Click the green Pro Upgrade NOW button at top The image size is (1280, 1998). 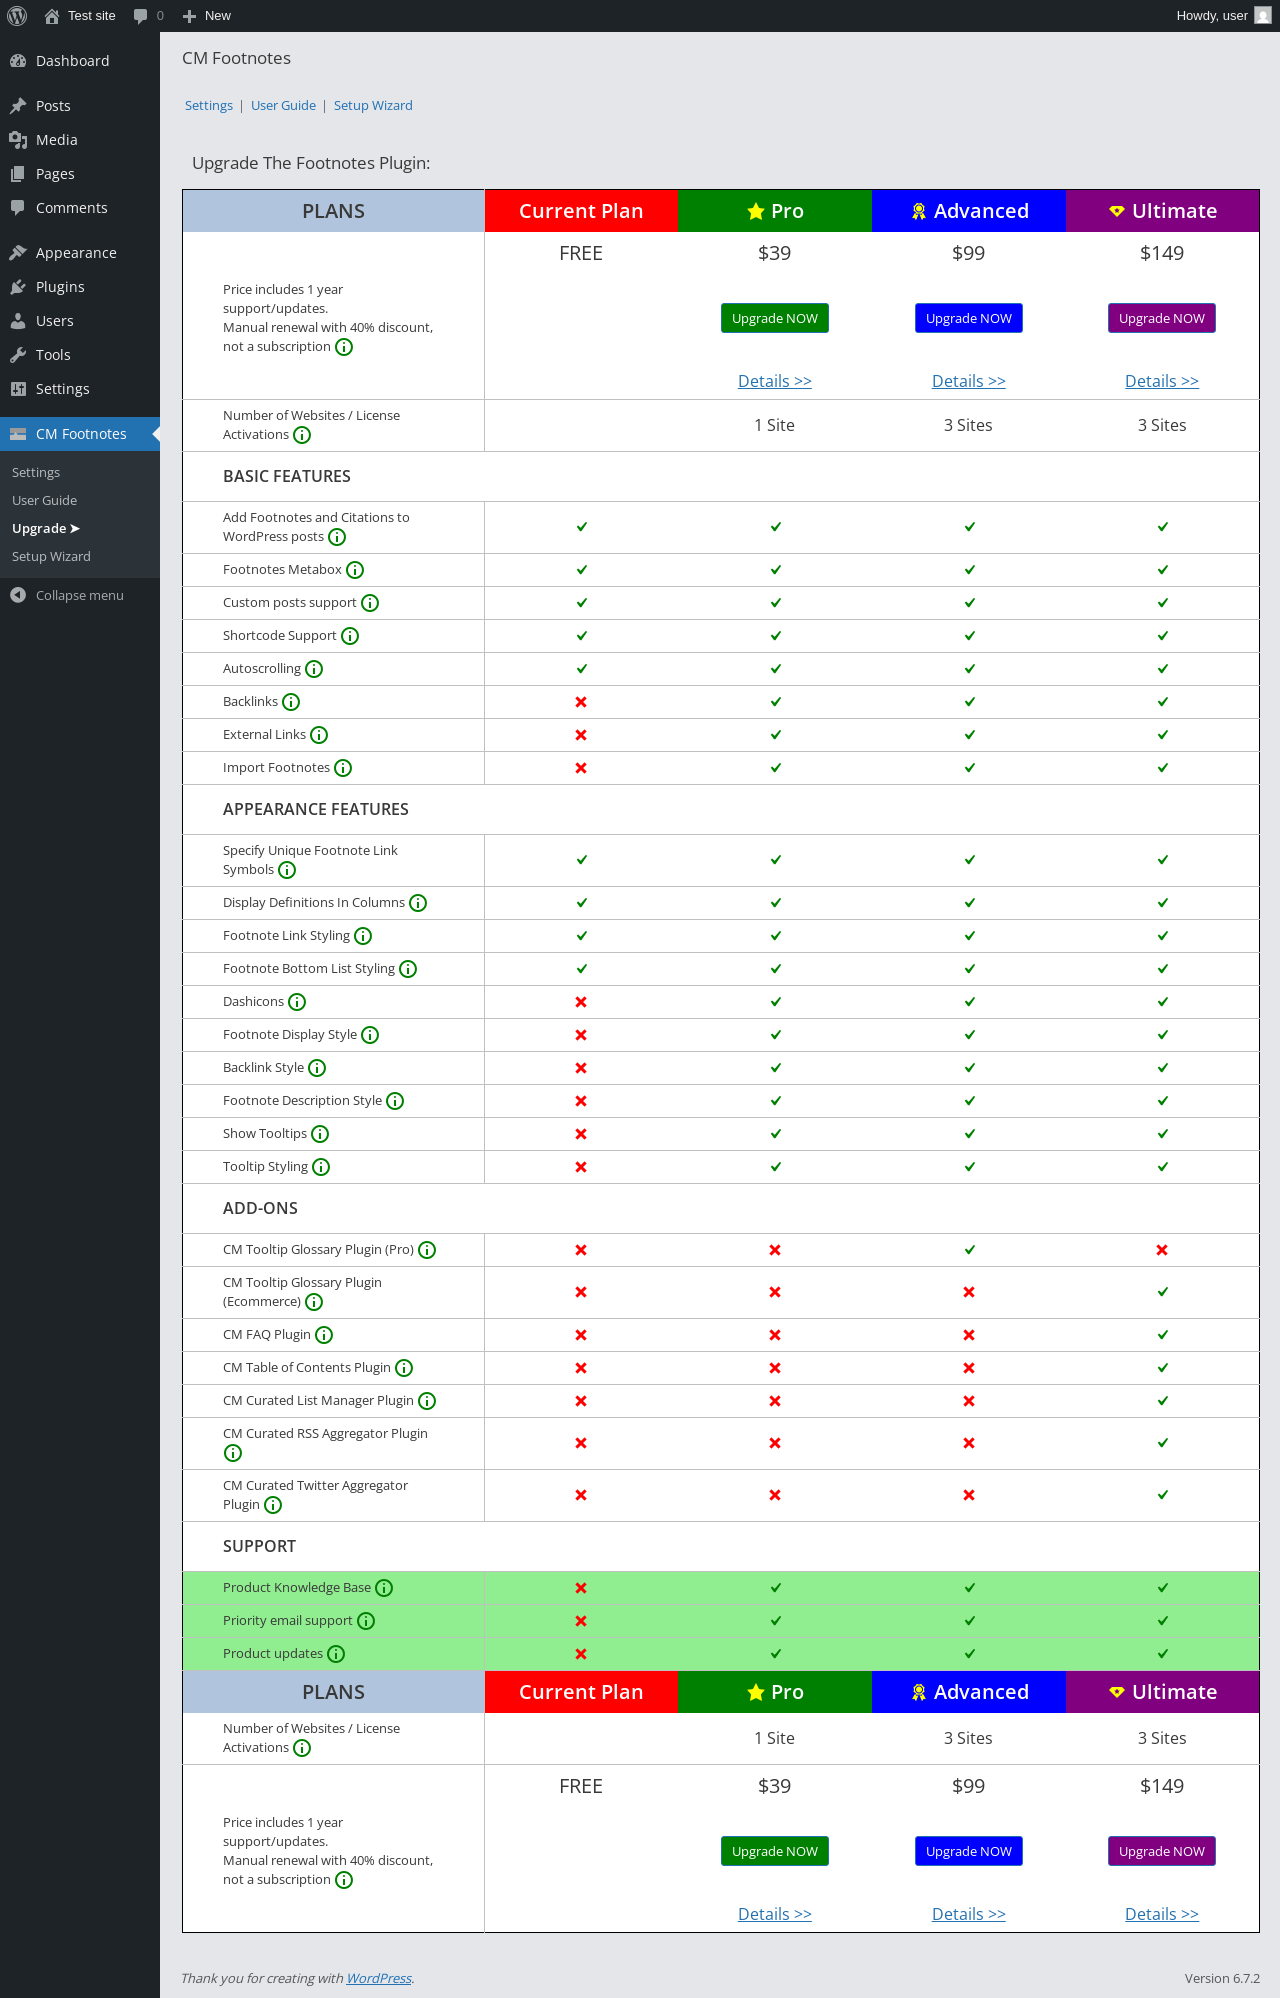pyautogui.click(x=775, y=318)
